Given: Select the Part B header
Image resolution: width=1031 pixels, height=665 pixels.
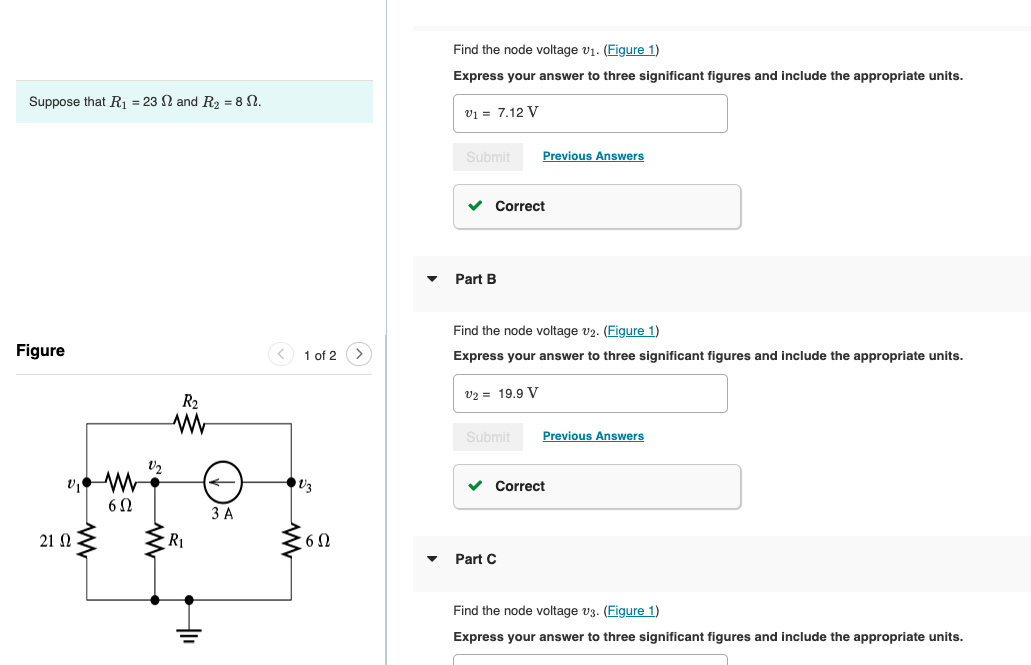Looking at the screenshot, I should pyautogui.click(x=475, y=280).
